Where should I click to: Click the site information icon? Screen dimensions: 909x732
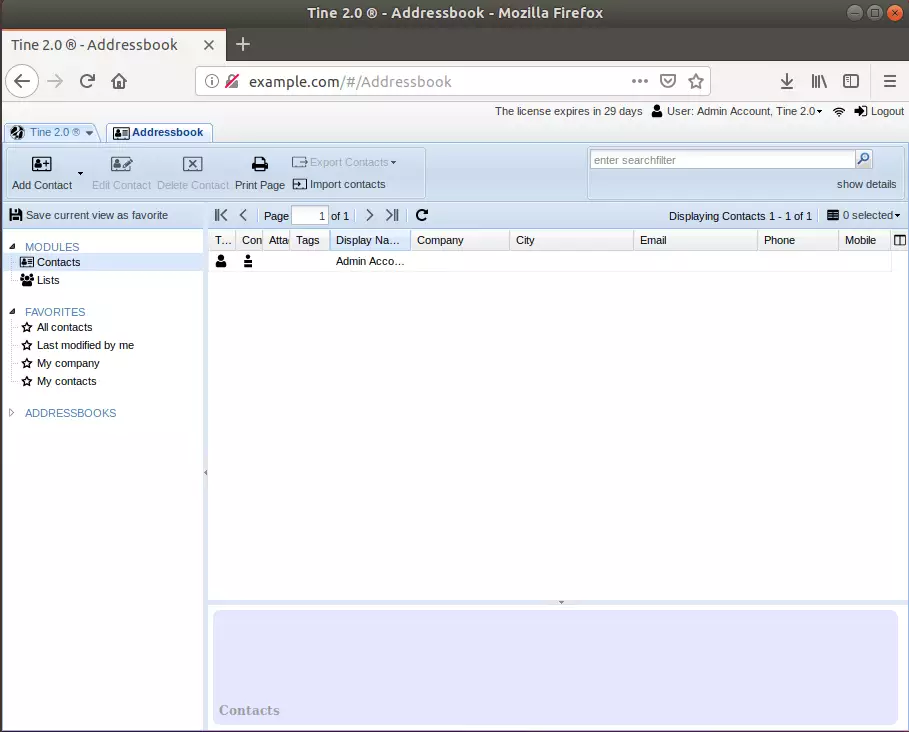tap(212, 81)
